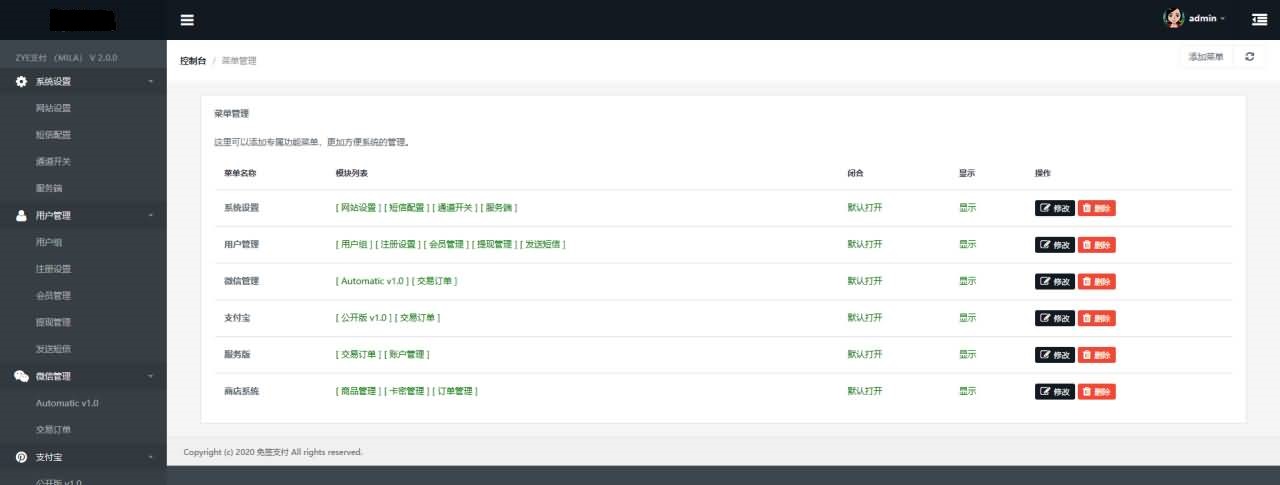Collapse the 微信管理 sidebar group using its arrow
The width and height of the screenshot is (1280, 485).
tap(151, 376)
